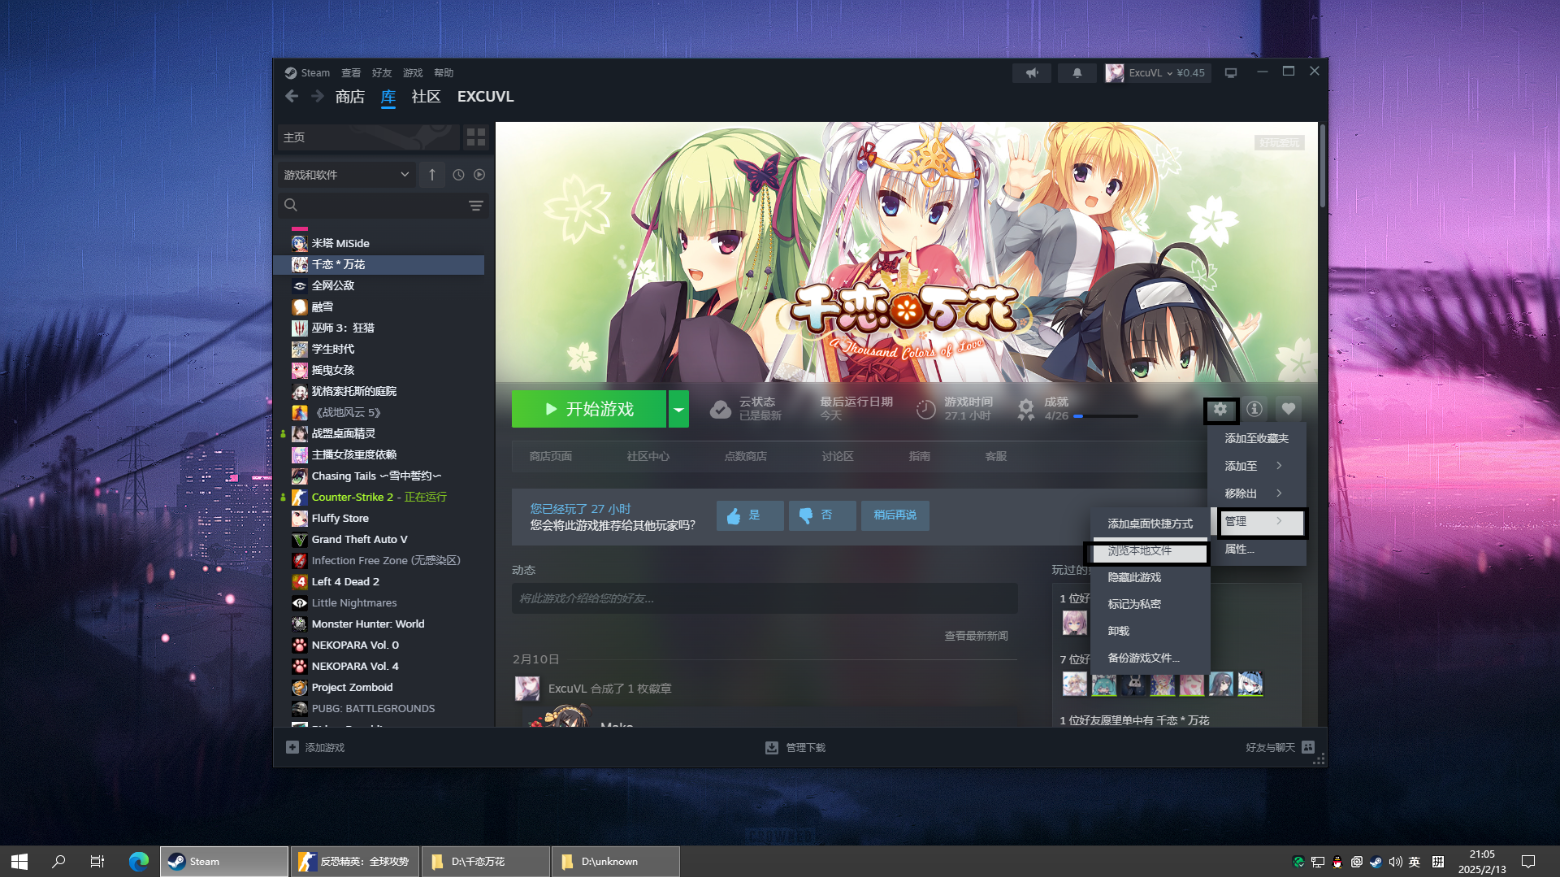Toggle the heart to favorite the game

click(x=1289, y=409)
